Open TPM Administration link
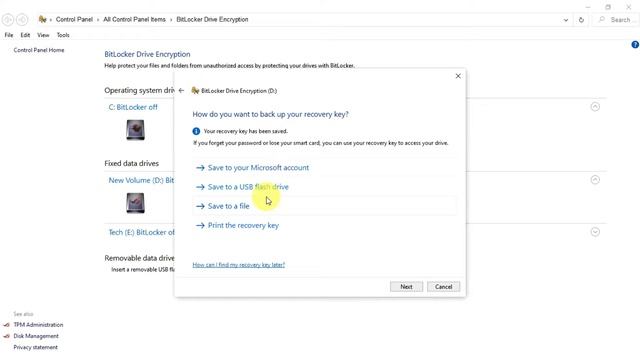 coord(38,325)
